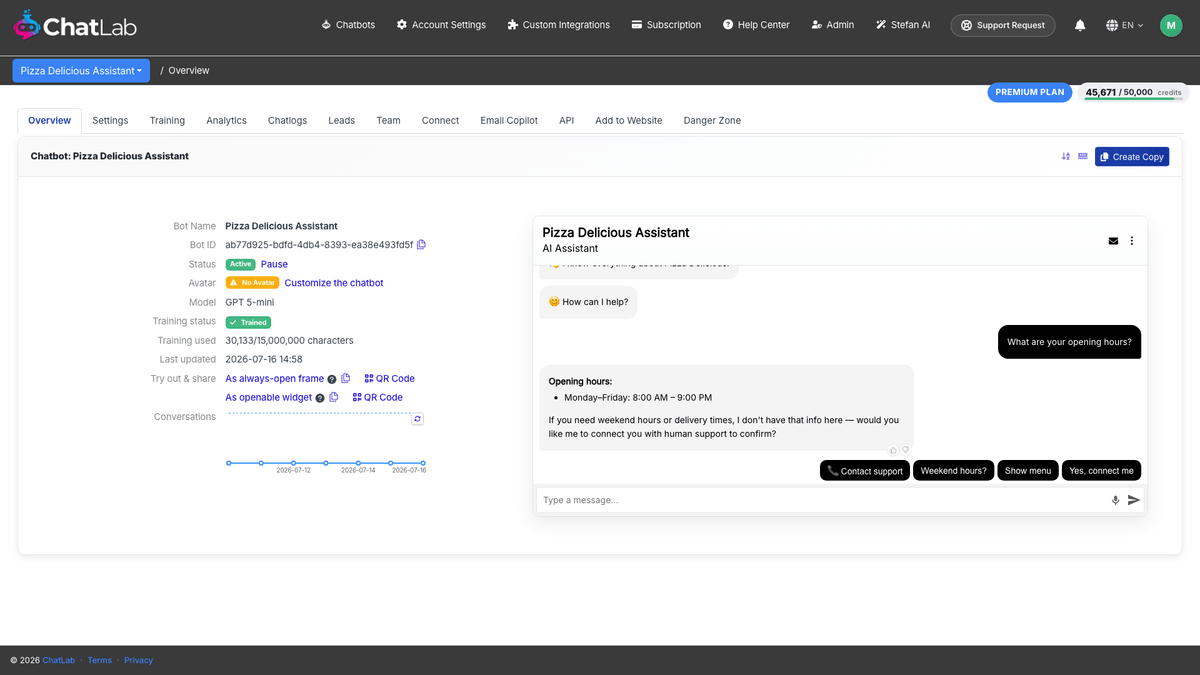This screenshot has width=1200, height=675.
Task: Open Account Settings in top navigation
Action: 441,25
